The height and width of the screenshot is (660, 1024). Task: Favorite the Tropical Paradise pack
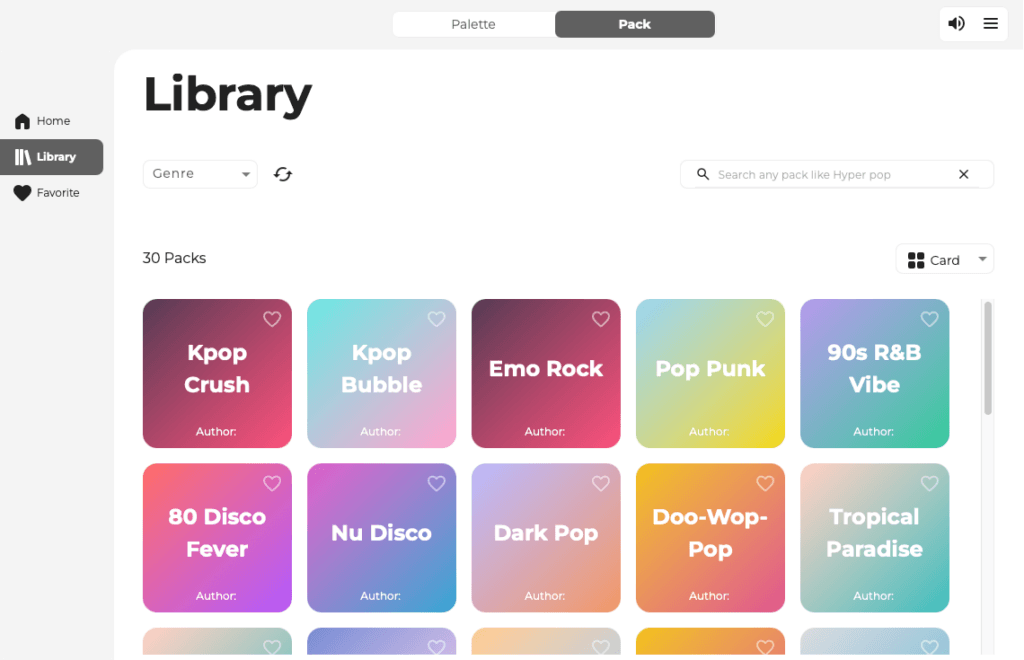point(929,483)
